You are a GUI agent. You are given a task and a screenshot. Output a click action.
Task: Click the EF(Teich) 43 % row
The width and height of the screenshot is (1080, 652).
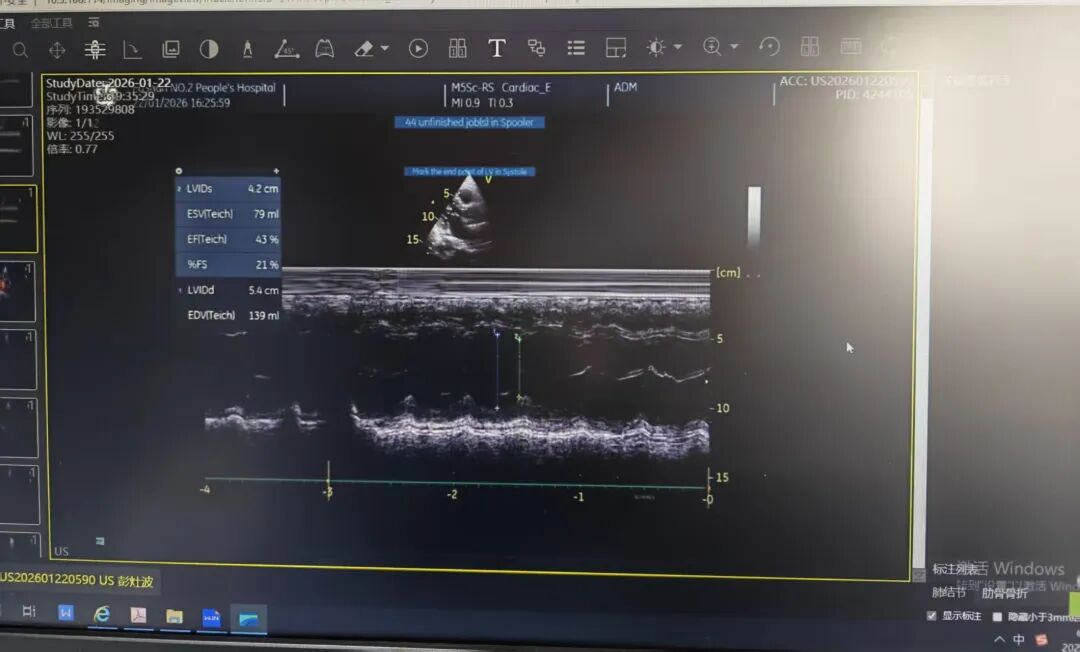[229, 240]
